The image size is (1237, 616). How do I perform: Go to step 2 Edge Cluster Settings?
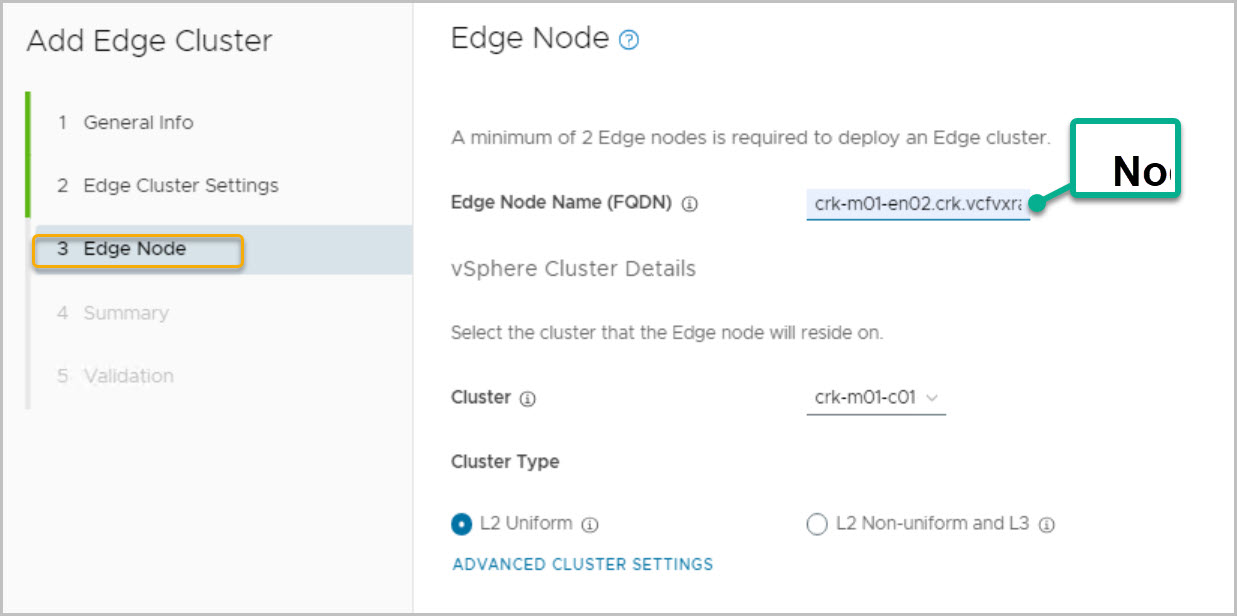(x=180, y=186)
